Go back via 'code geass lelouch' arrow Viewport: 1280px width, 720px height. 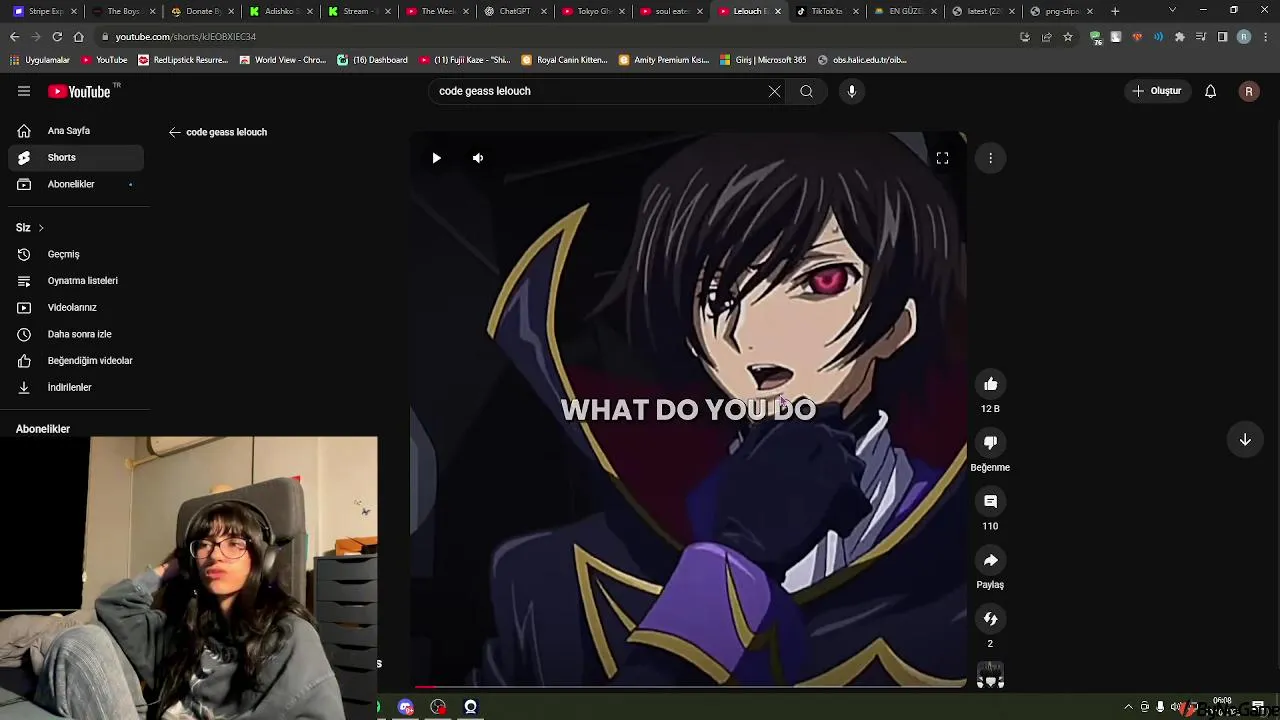pos(175,132)
